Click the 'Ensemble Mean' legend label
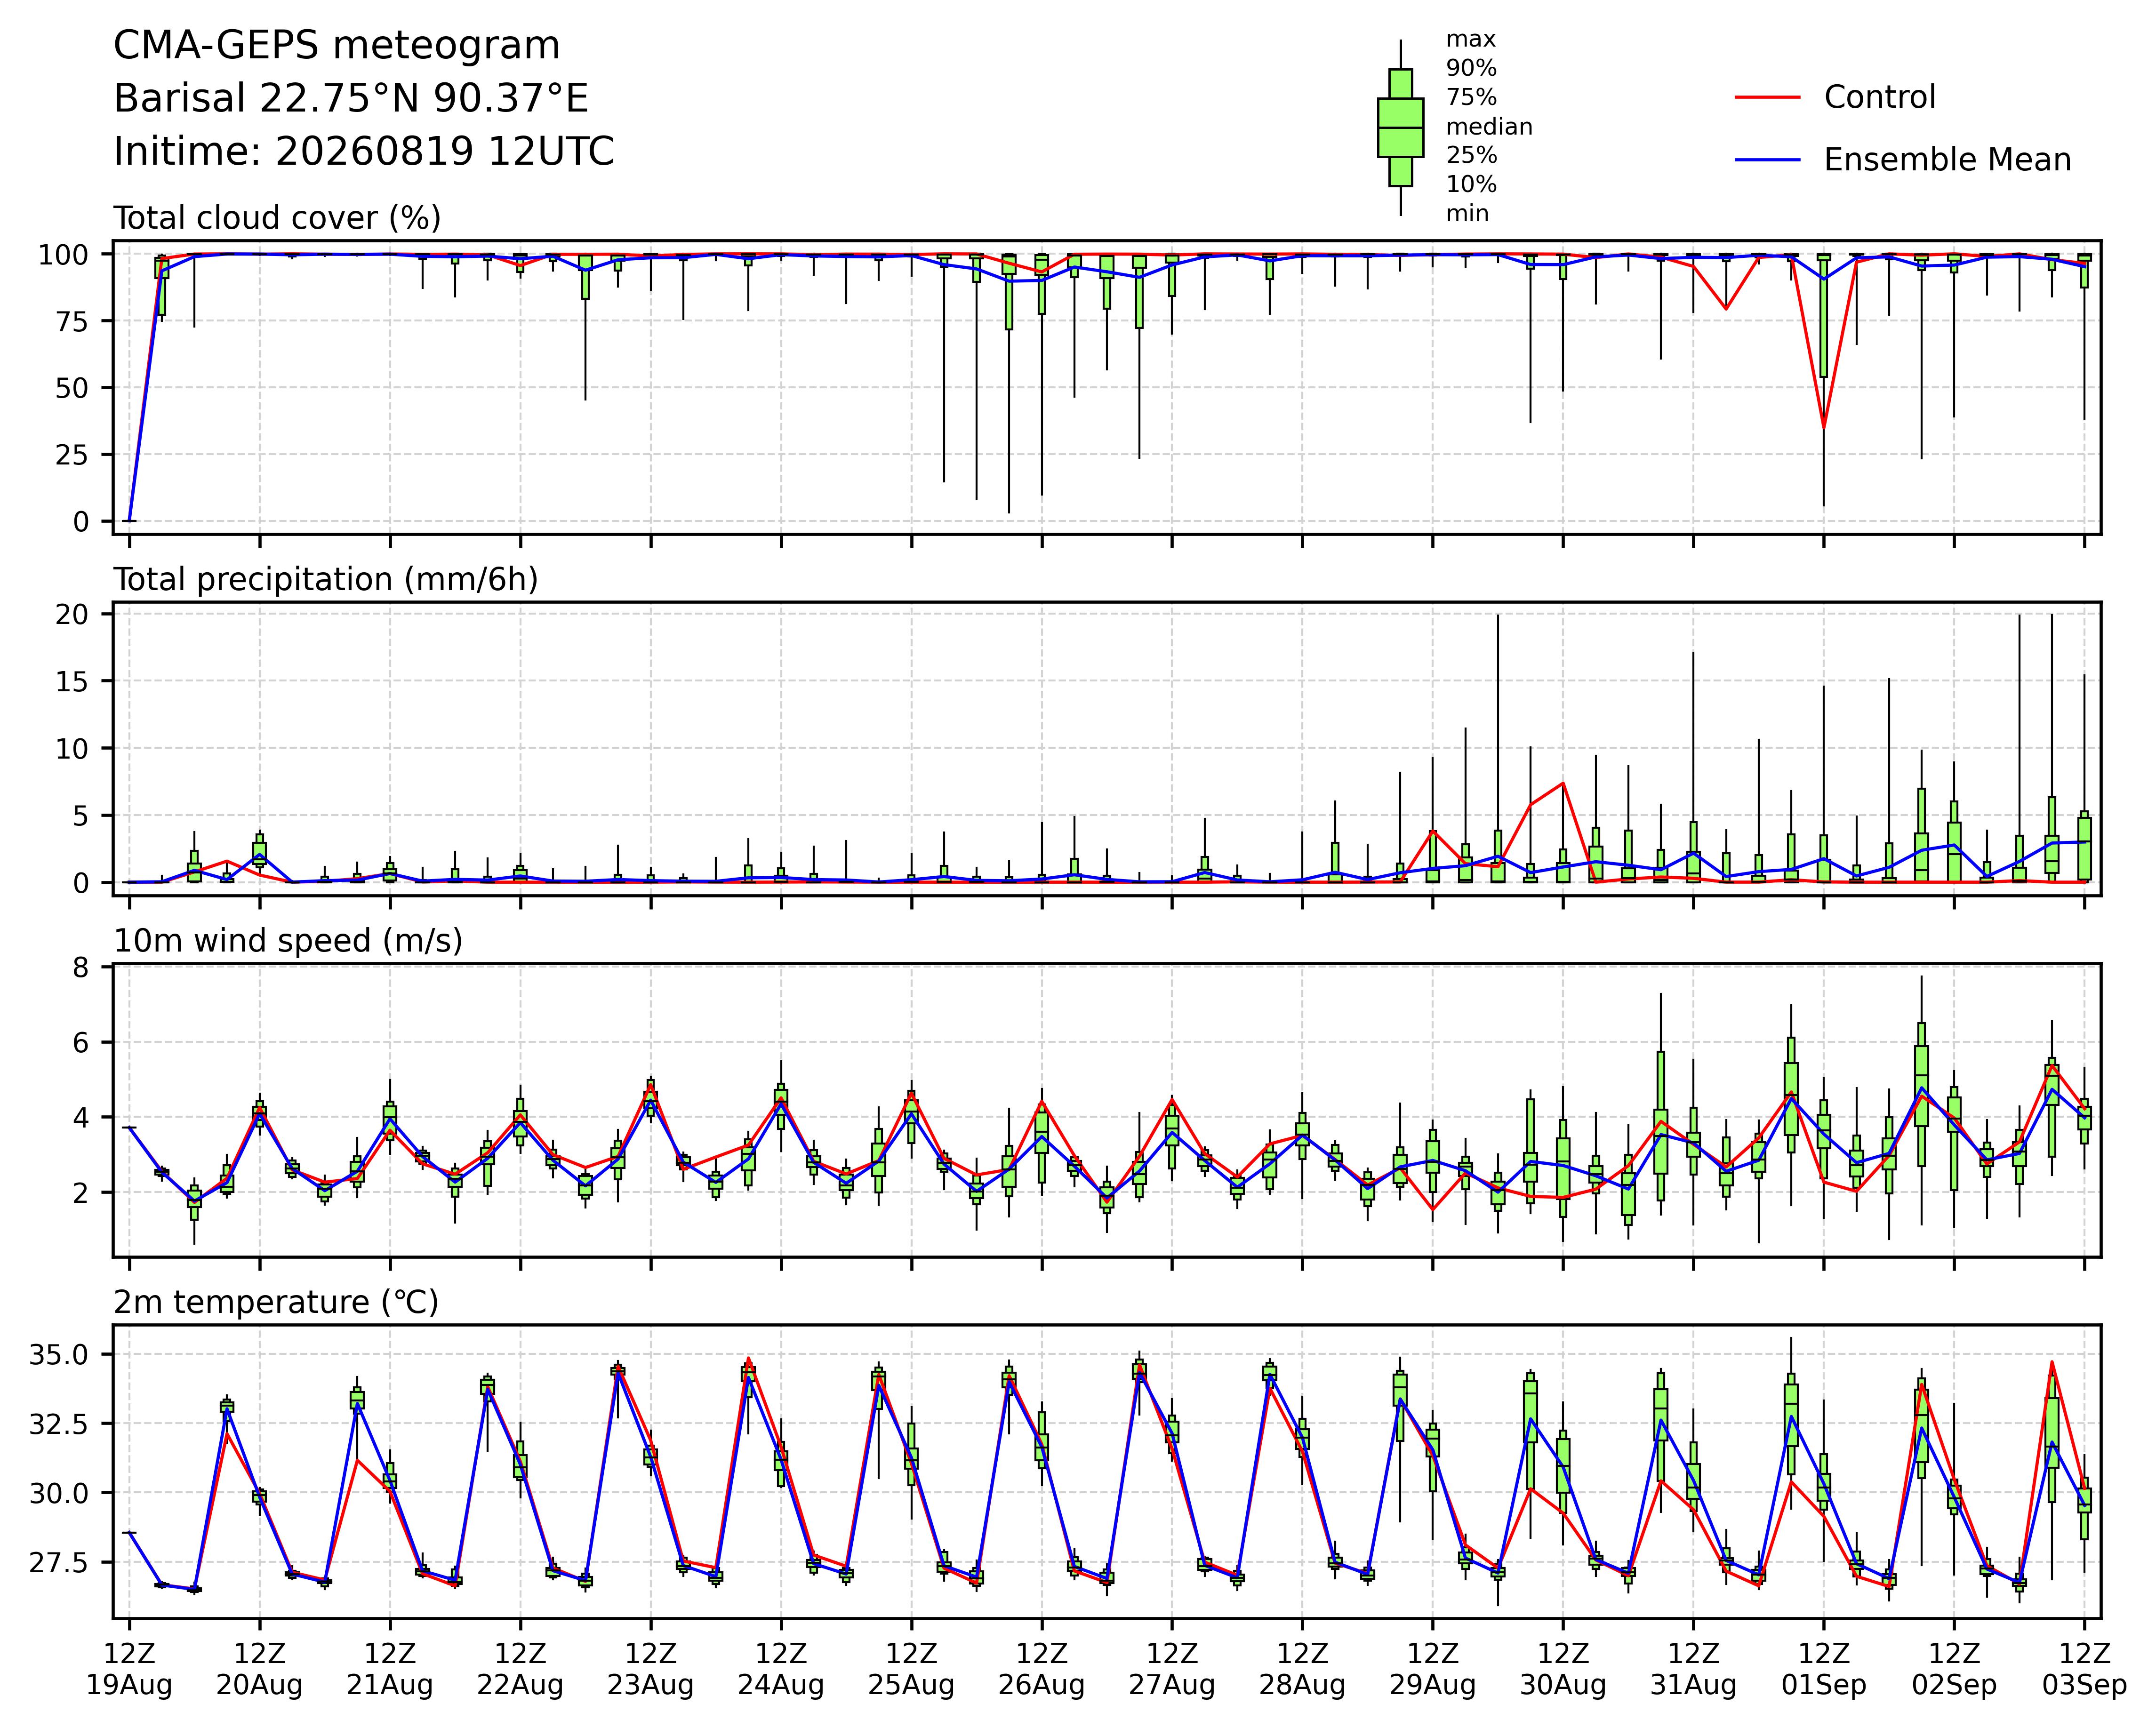Viewport: 2156px width, 1728px height. [1947, 160]
